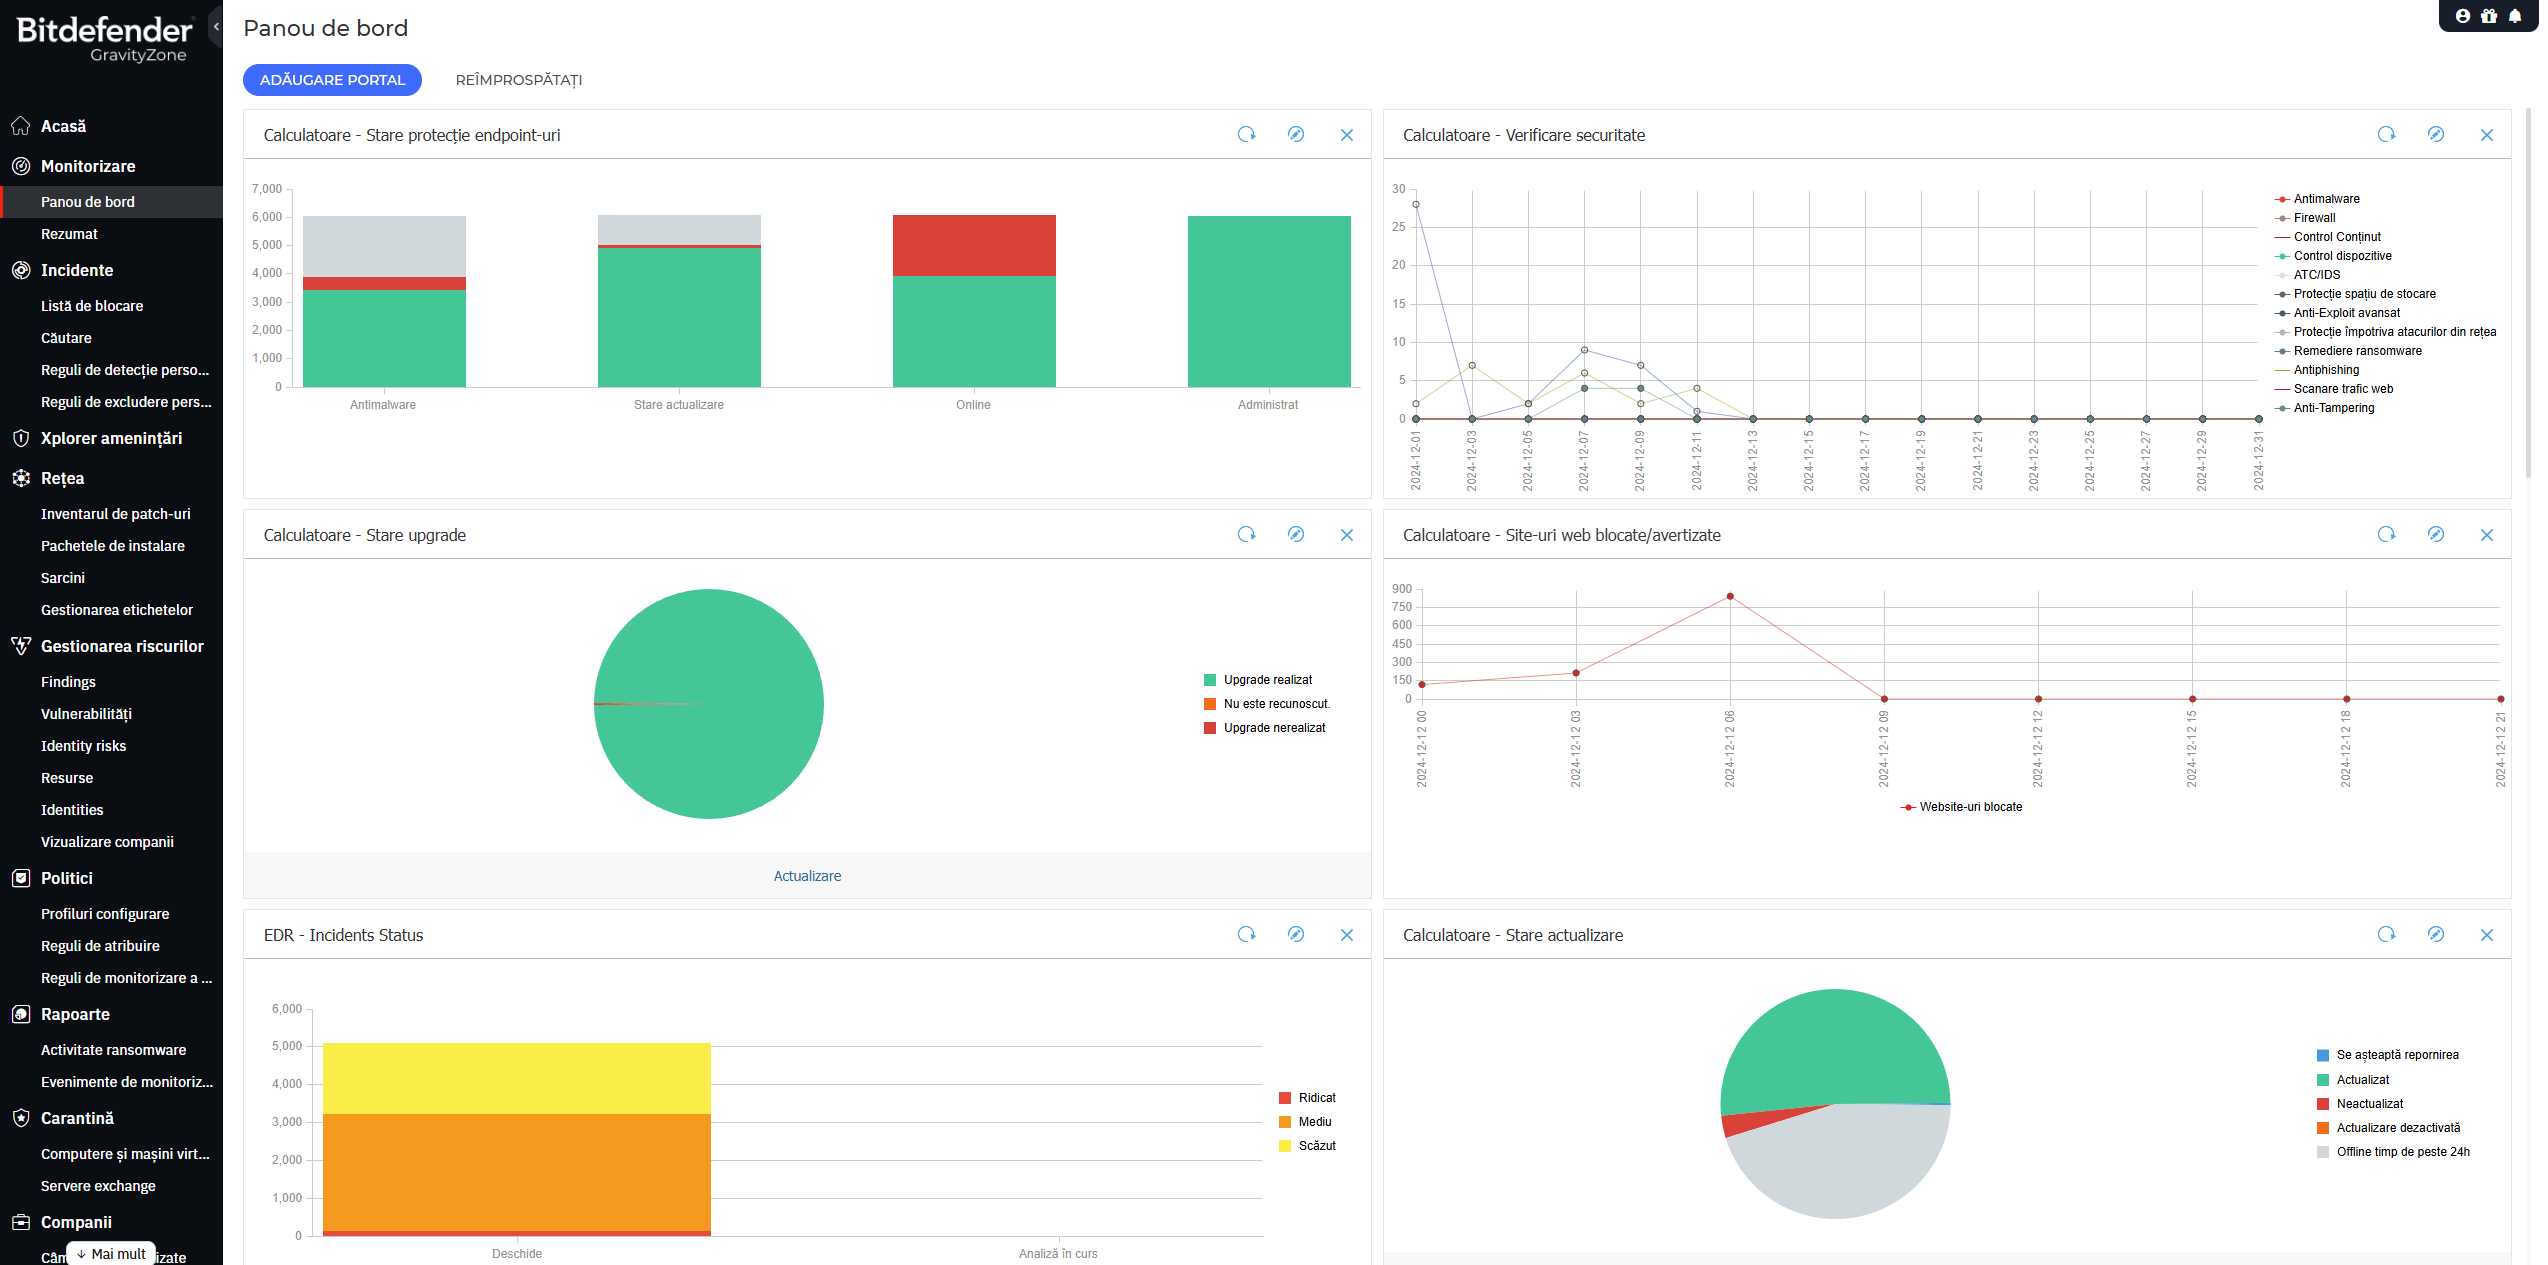
Task: Edit Site-uri web blocate/avertizate portlet
Action: coord(2436,534)
